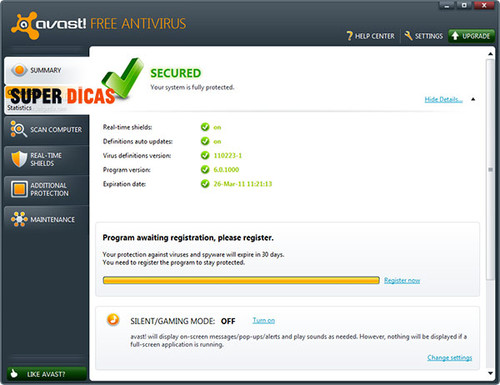This screenshot has width=500, height=385.
Task: Open the Scan Computer section
Action: (x=47, y=130)
